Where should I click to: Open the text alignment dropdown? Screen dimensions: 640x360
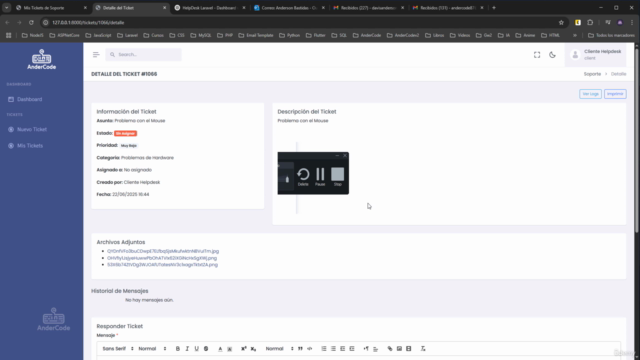pyautogui.click(x=376, y=349)
